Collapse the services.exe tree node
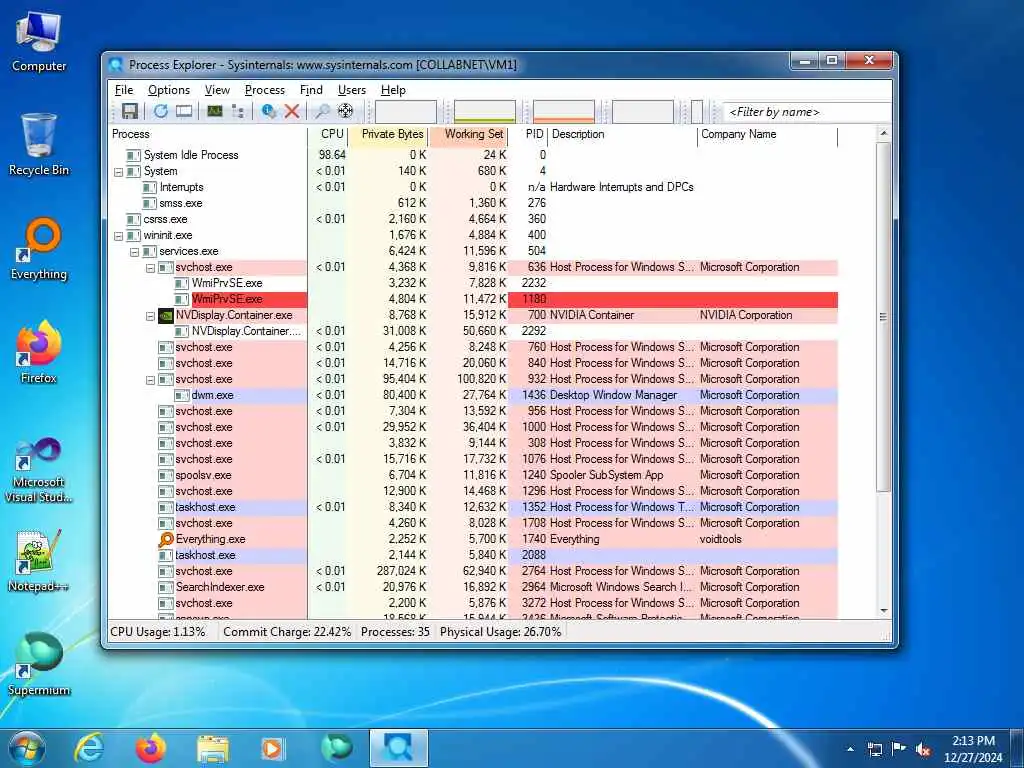Screen dimensions: 1024x768 pyautogui.click(x=134, y=252)
